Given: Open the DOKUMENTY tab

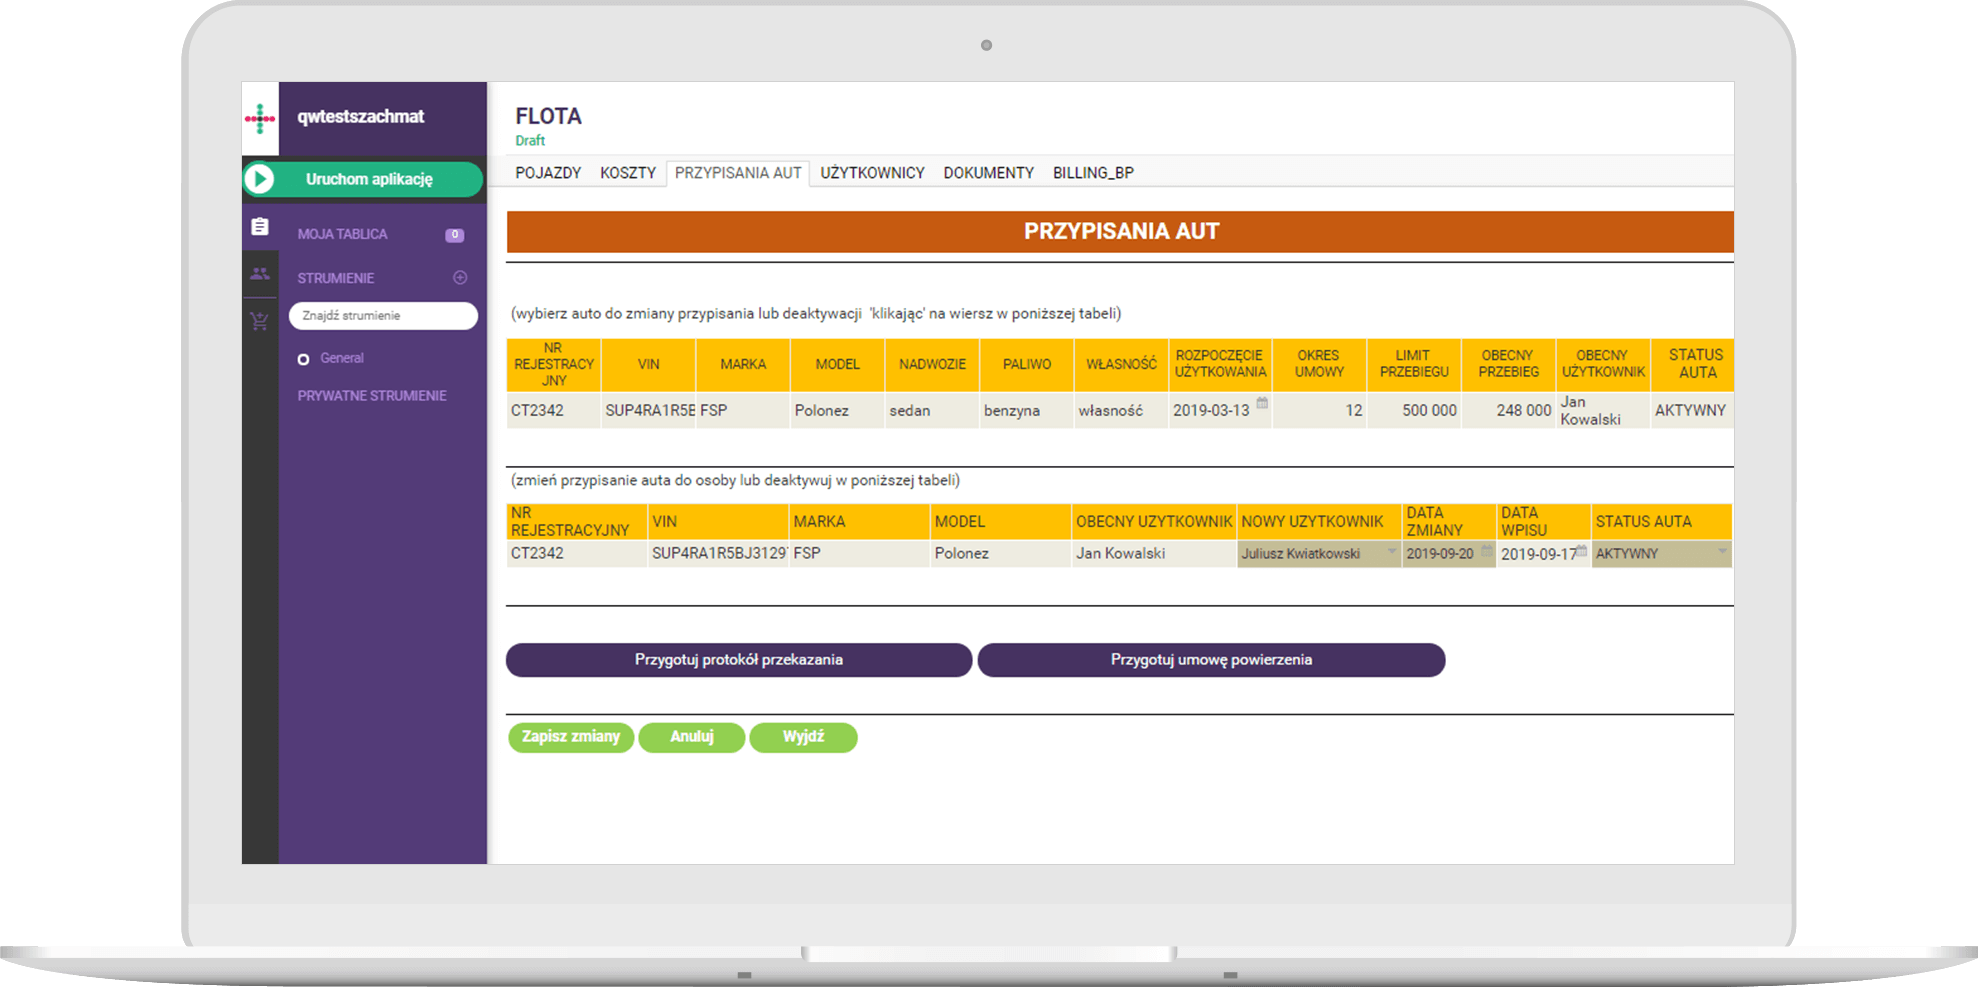Looking at the screenshot, I should click(988, 173).
